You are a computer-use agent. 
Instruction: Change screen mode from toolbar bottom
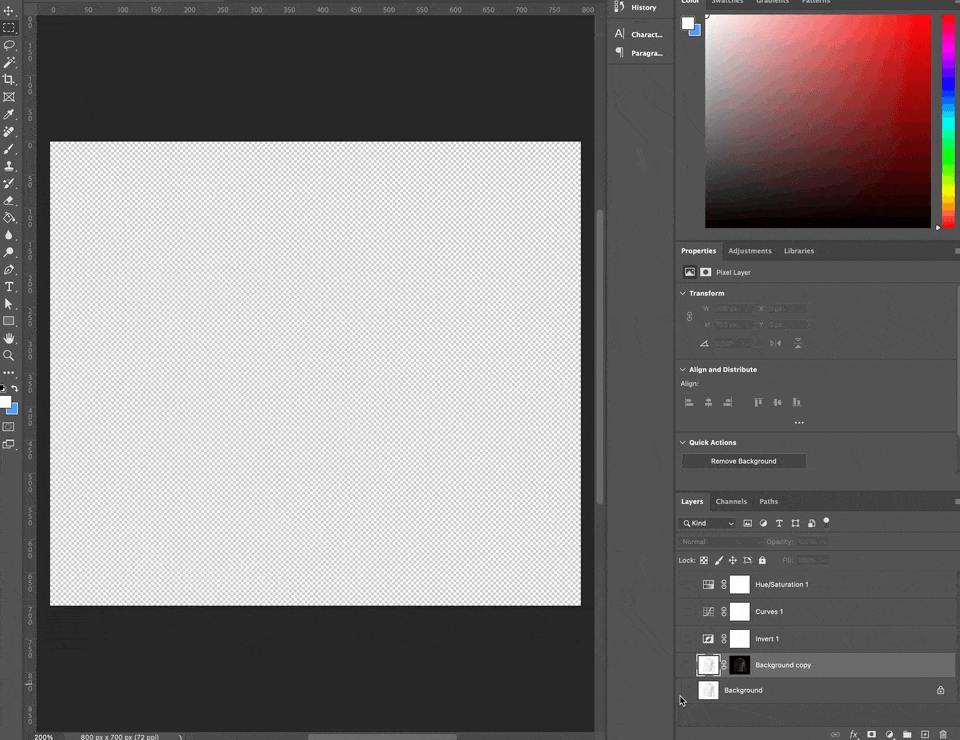point(9,444)
